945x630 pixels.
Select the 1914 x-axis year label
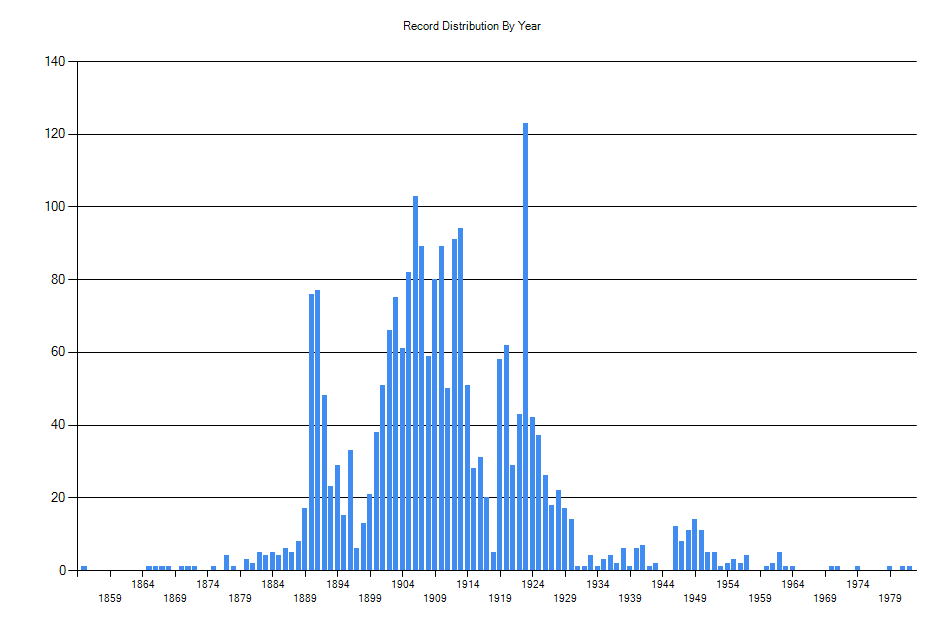pos(468,584)
